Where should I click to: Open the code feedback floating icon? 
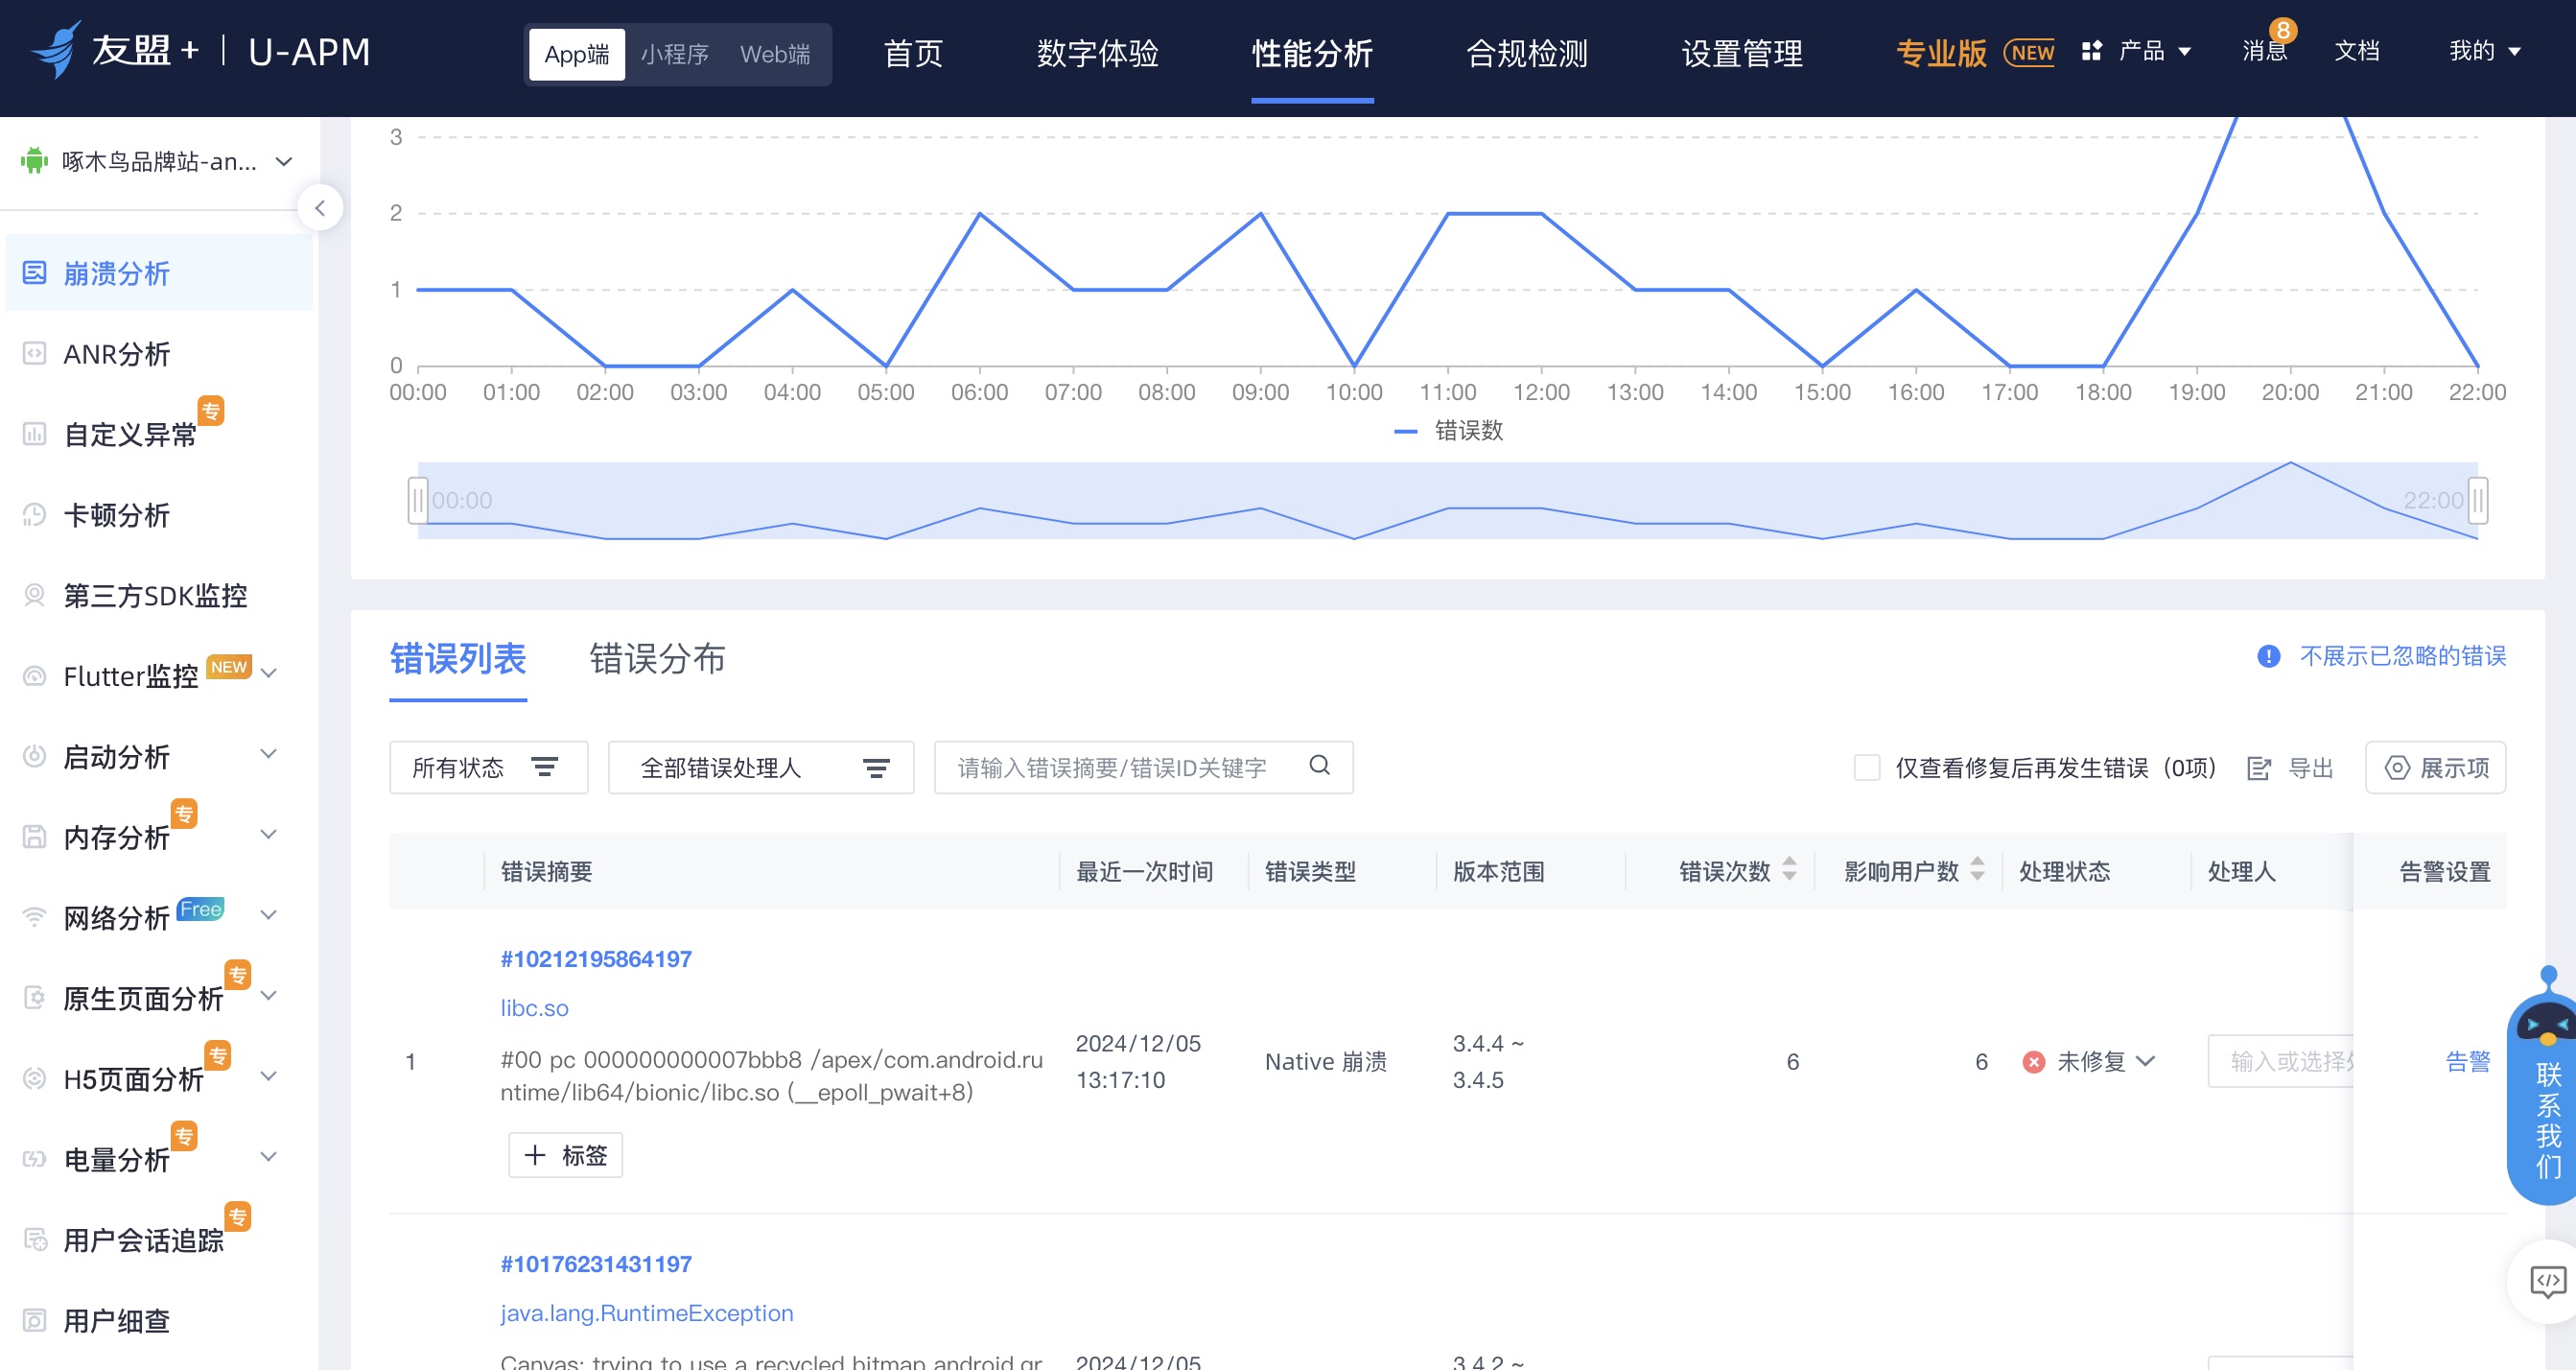[x=2547, y=1281]
